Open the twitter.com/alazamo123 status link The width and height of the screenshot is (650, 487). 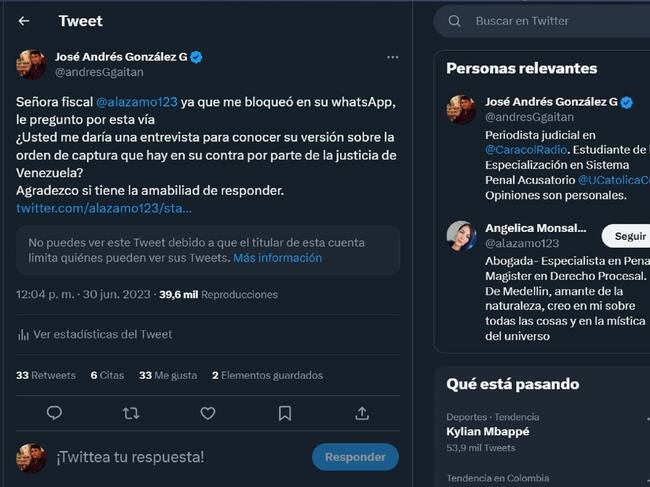tap(104, 208)
